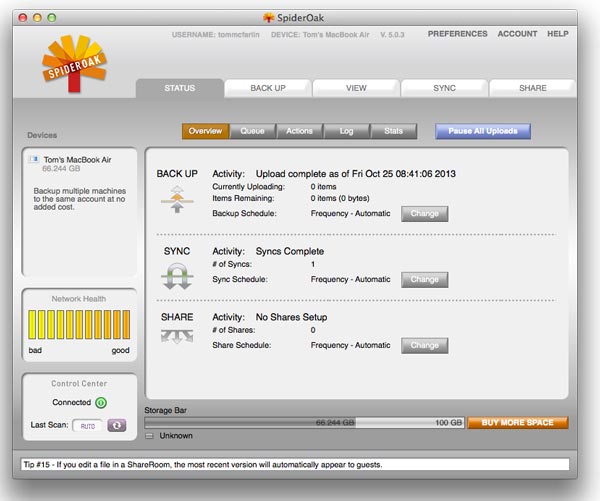The width and height of the screenshot is (600, 501).
Task: Click the DEVICE: Tom's MacBook Air label
Action: 320,35
